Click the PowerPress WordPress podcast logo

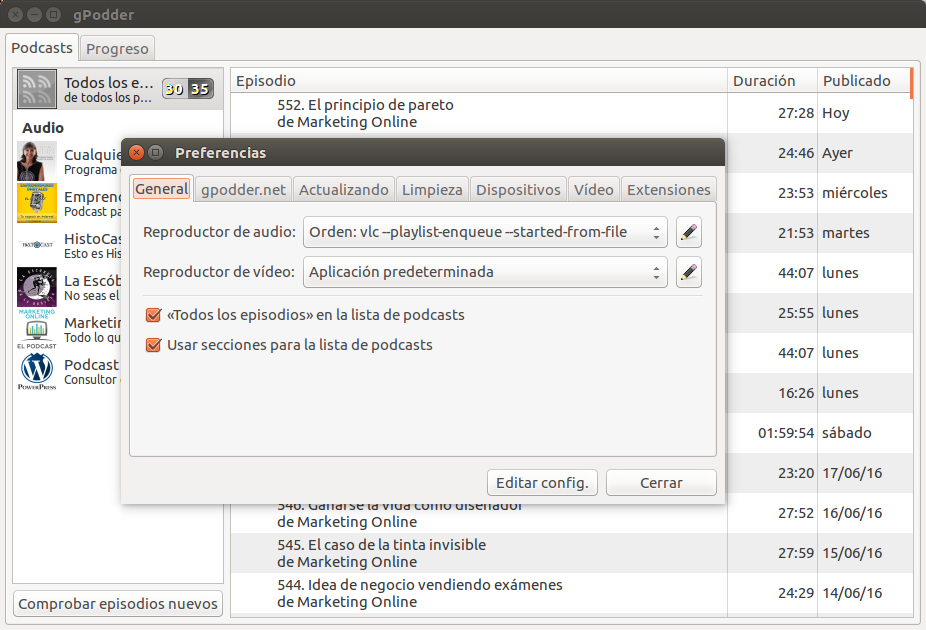pyautogui.click(x=37, y=371)
